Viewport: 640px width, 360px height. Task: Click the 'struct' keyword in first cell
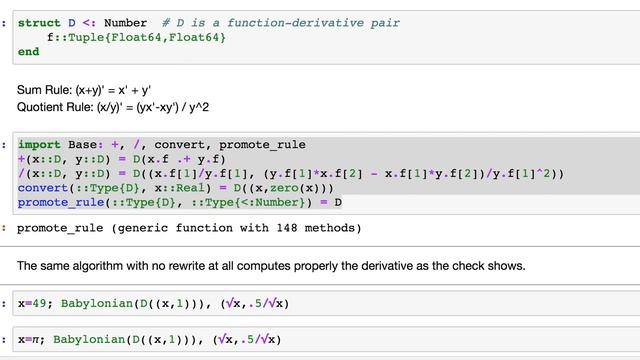pos(39,23)
